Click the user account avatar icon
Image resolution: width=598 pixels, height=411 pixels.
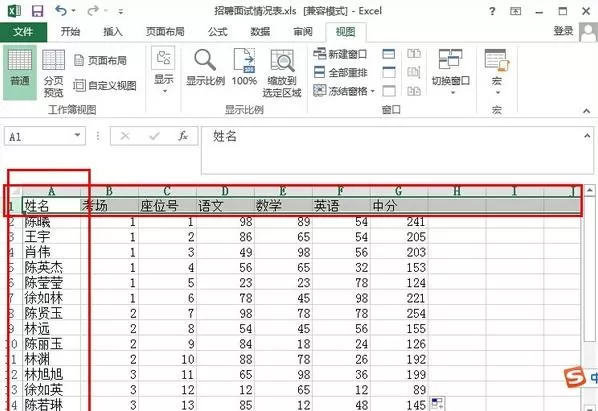click(x=588, y=32)
